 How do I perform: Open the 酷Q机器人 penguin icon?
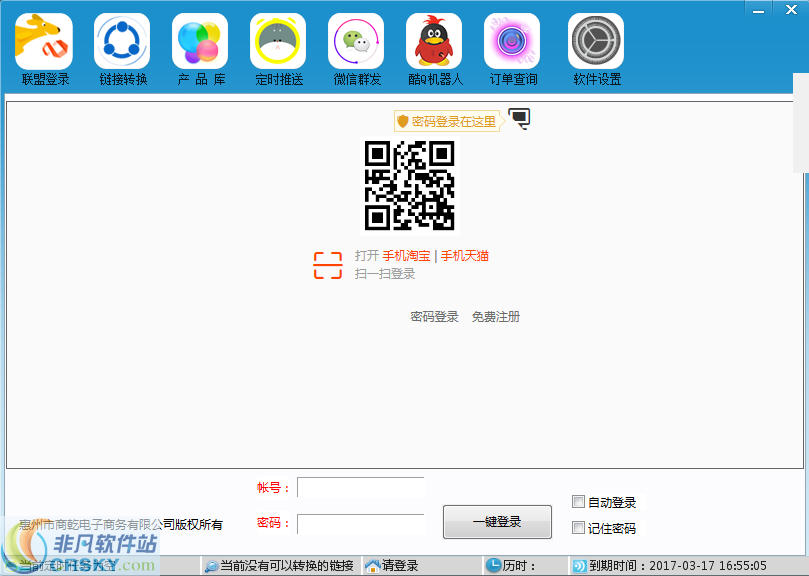click(x=434, y=41)
